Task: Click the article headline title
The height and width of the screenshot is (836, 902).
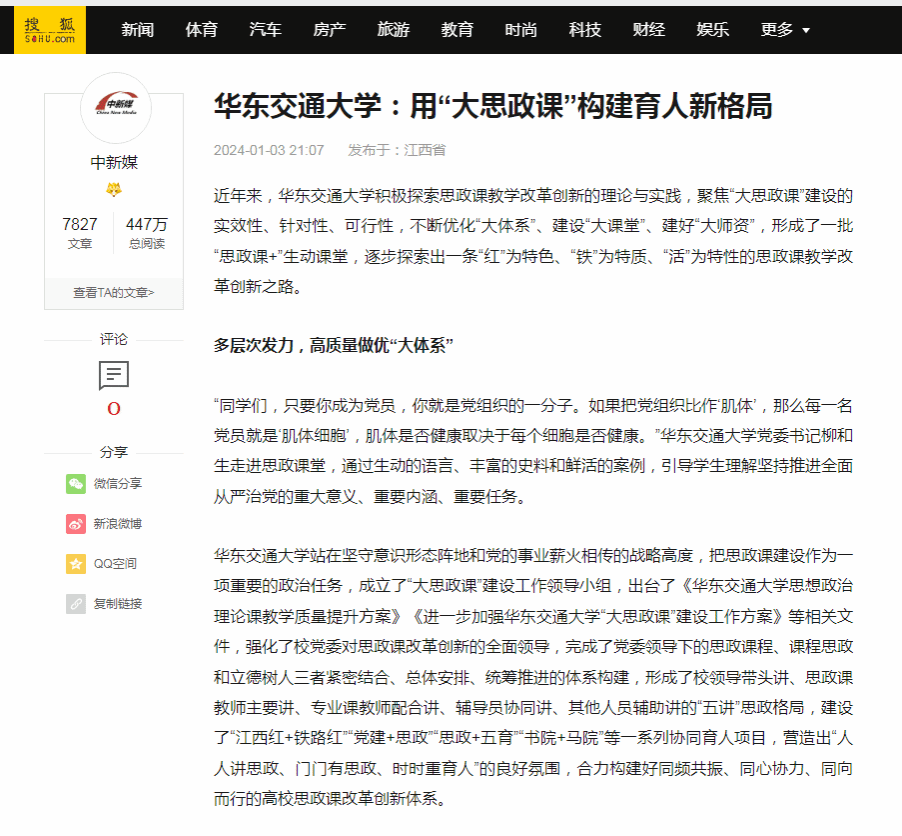Action: (492, 108)
